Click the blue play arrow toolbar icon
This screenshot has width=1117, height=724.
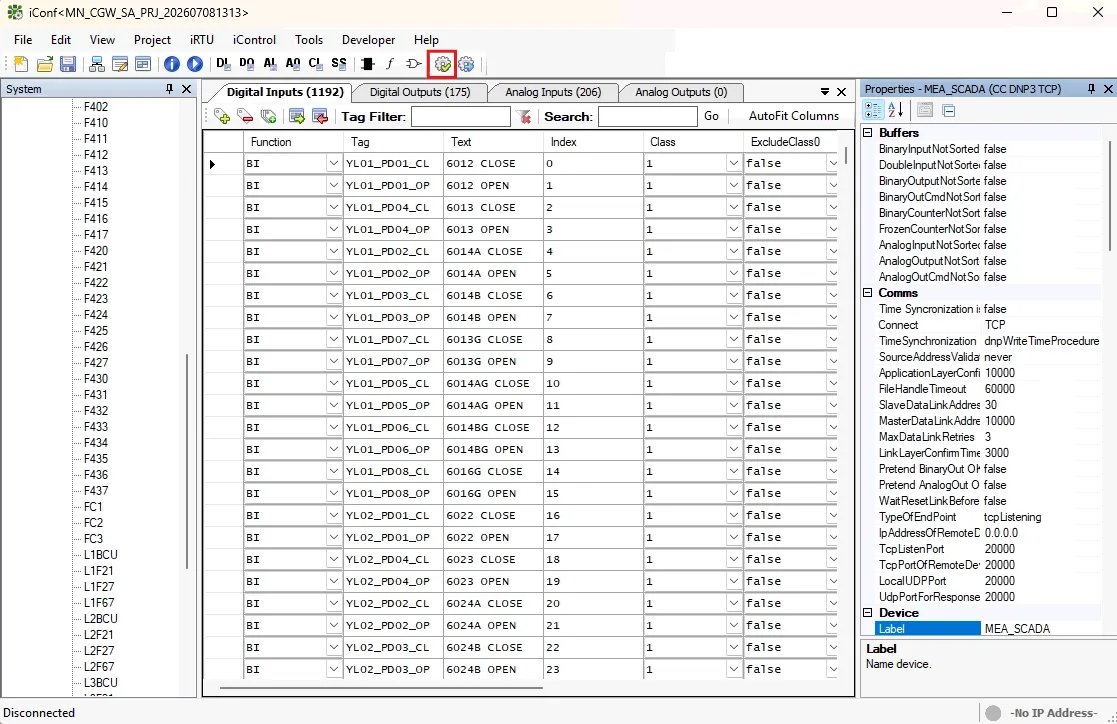pos(194,64)
